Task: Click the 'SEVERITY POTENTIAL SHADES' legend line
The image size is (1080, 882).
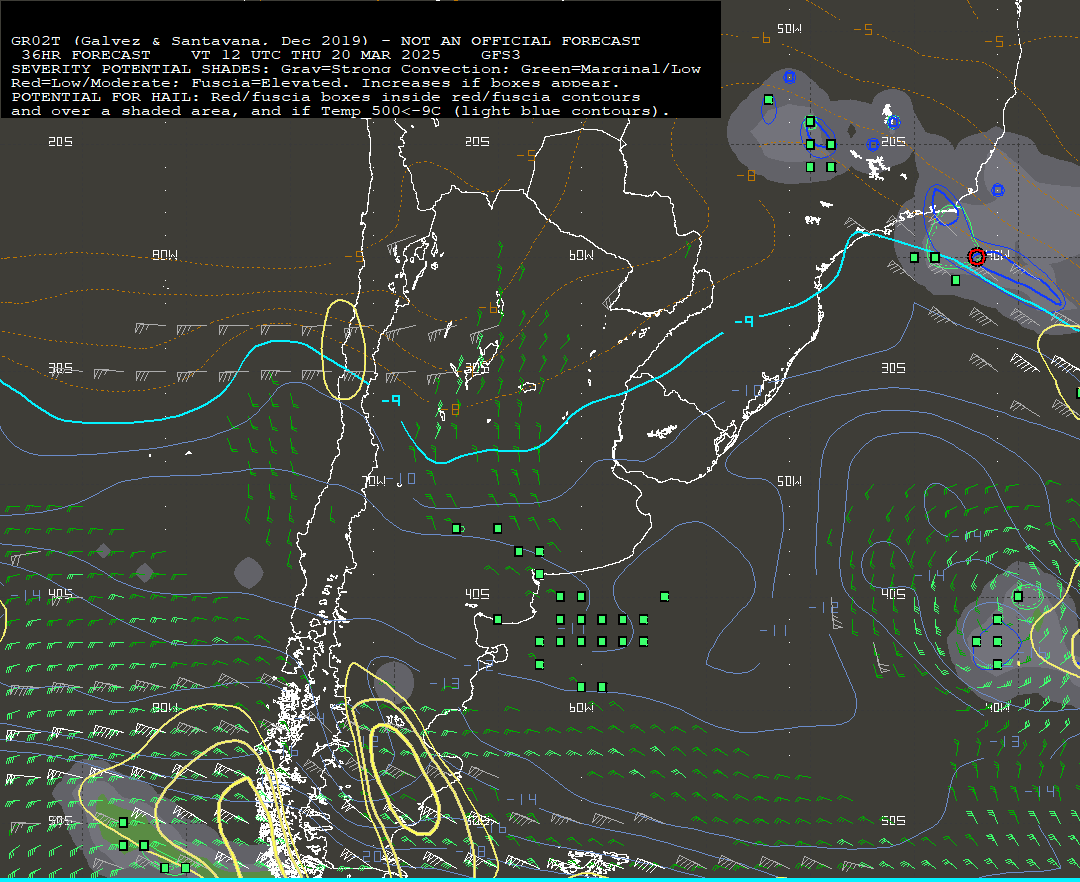Action: tap(356, 69)
